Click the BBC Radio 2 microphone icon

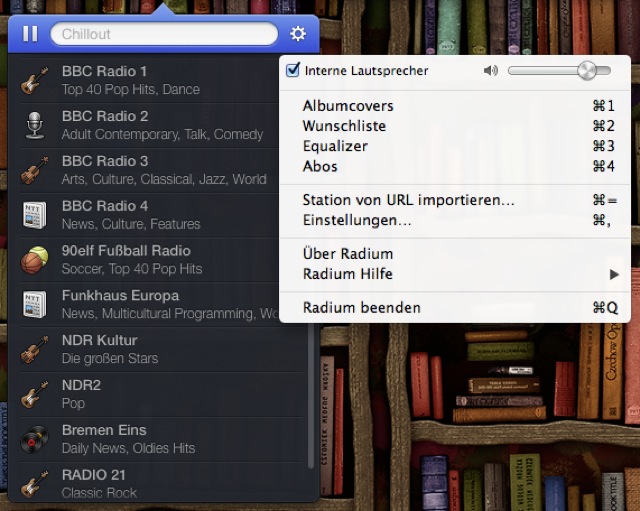[x=35, y=125]
